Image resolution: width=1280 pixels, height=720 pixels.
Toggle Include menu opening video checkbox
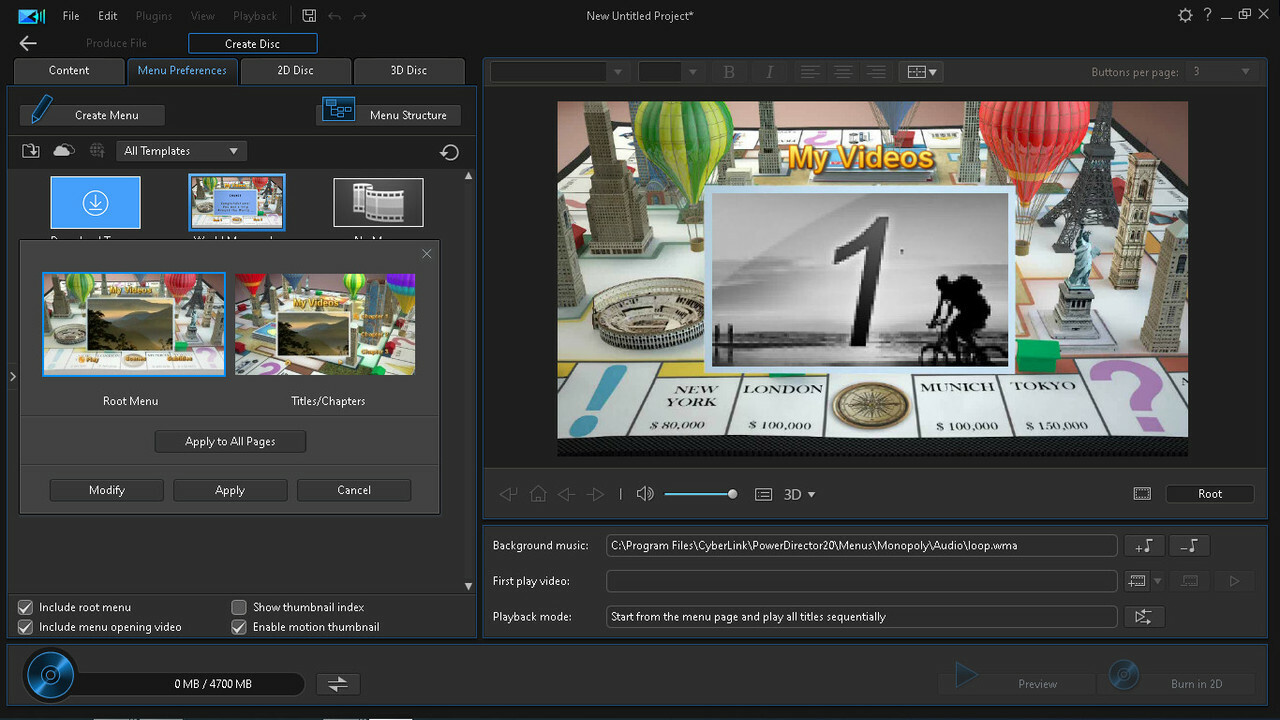coord(26,627)
